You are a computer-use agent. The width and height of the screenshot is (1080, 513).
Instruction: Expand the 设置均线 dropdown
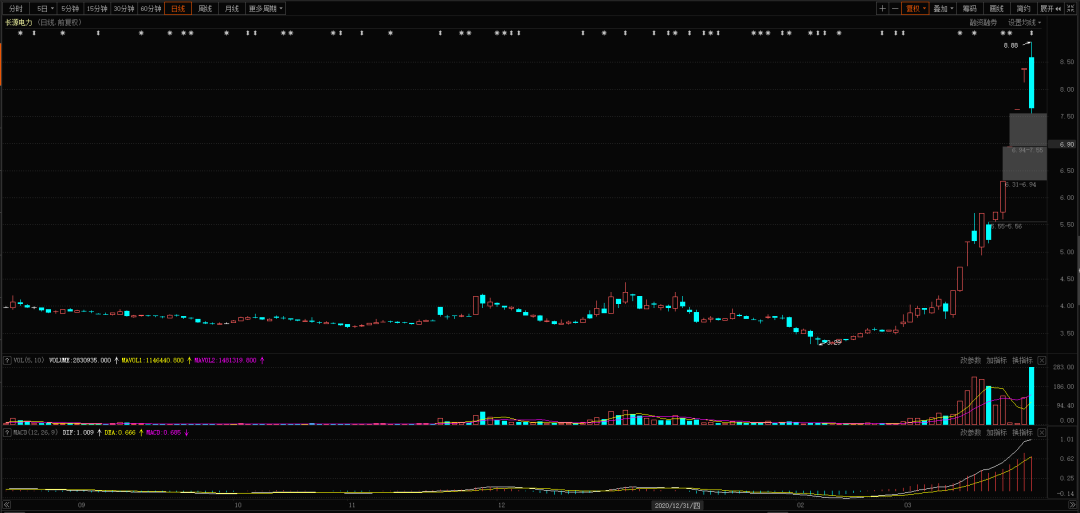1024,22
